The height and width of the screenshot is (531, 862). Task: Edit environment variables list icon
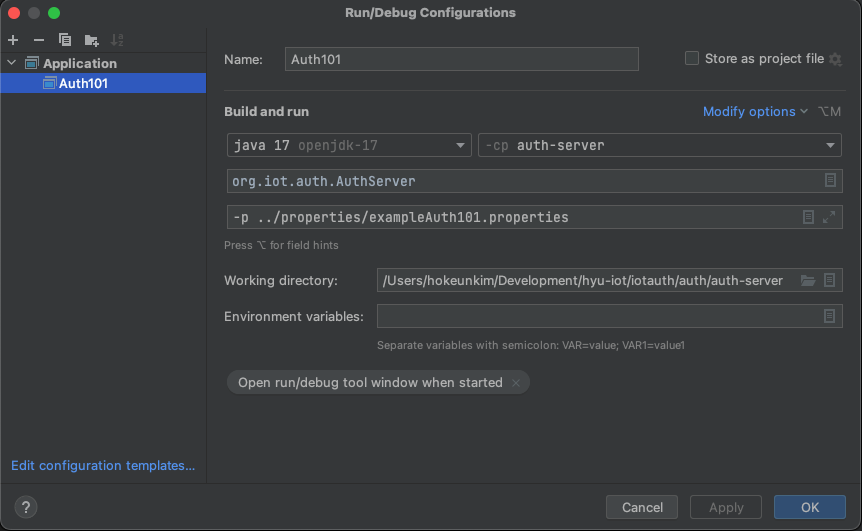click(830, 316)
